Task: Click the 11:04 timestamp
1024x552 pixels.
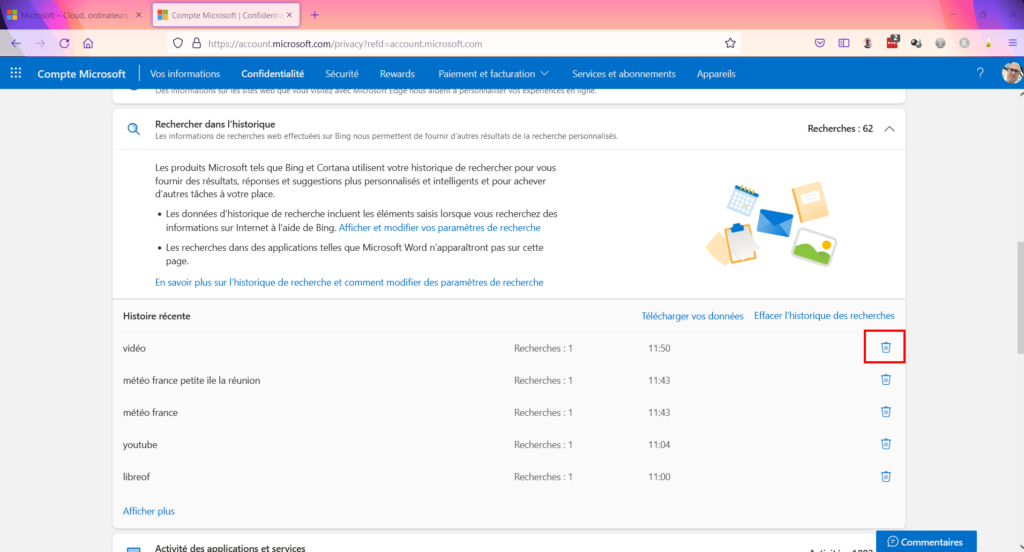Action: (659, 445)
